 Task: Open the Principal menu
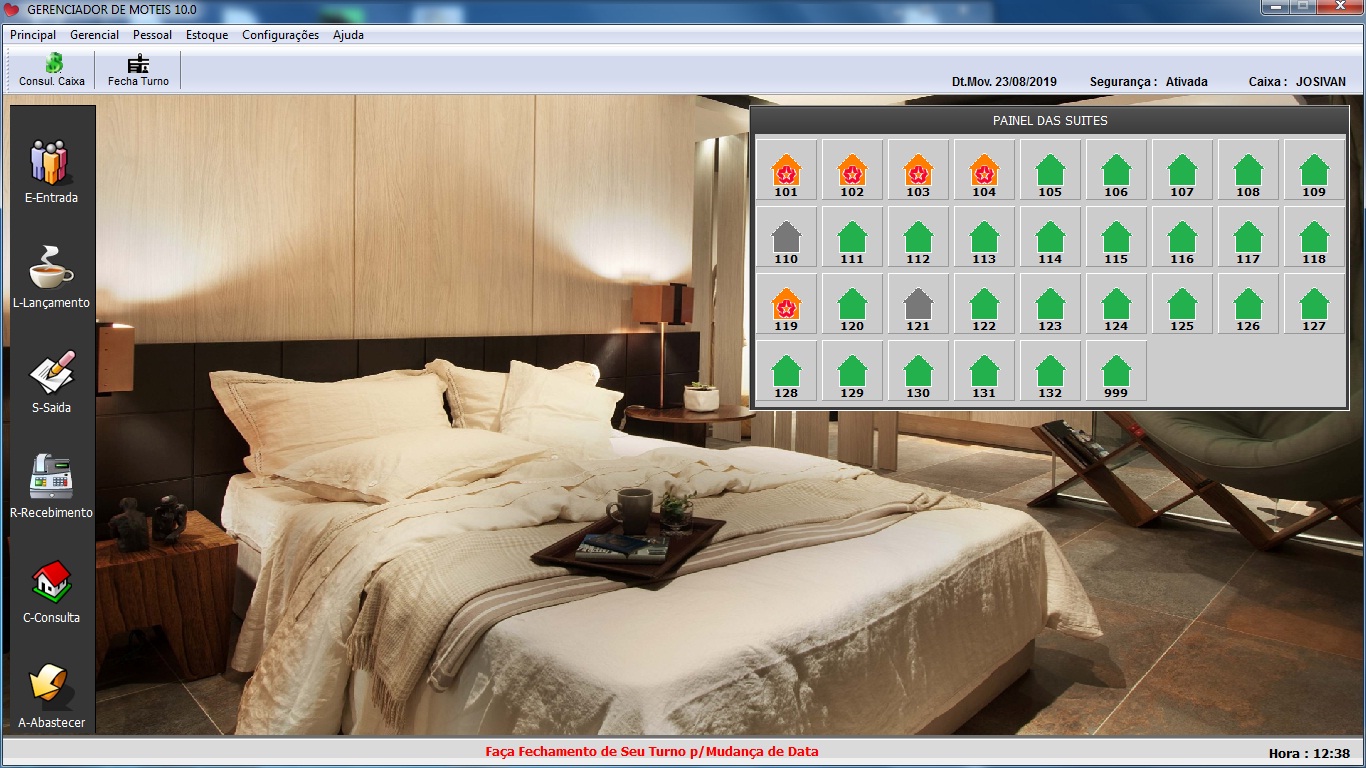pyautogui.click(x=33, y=35)
